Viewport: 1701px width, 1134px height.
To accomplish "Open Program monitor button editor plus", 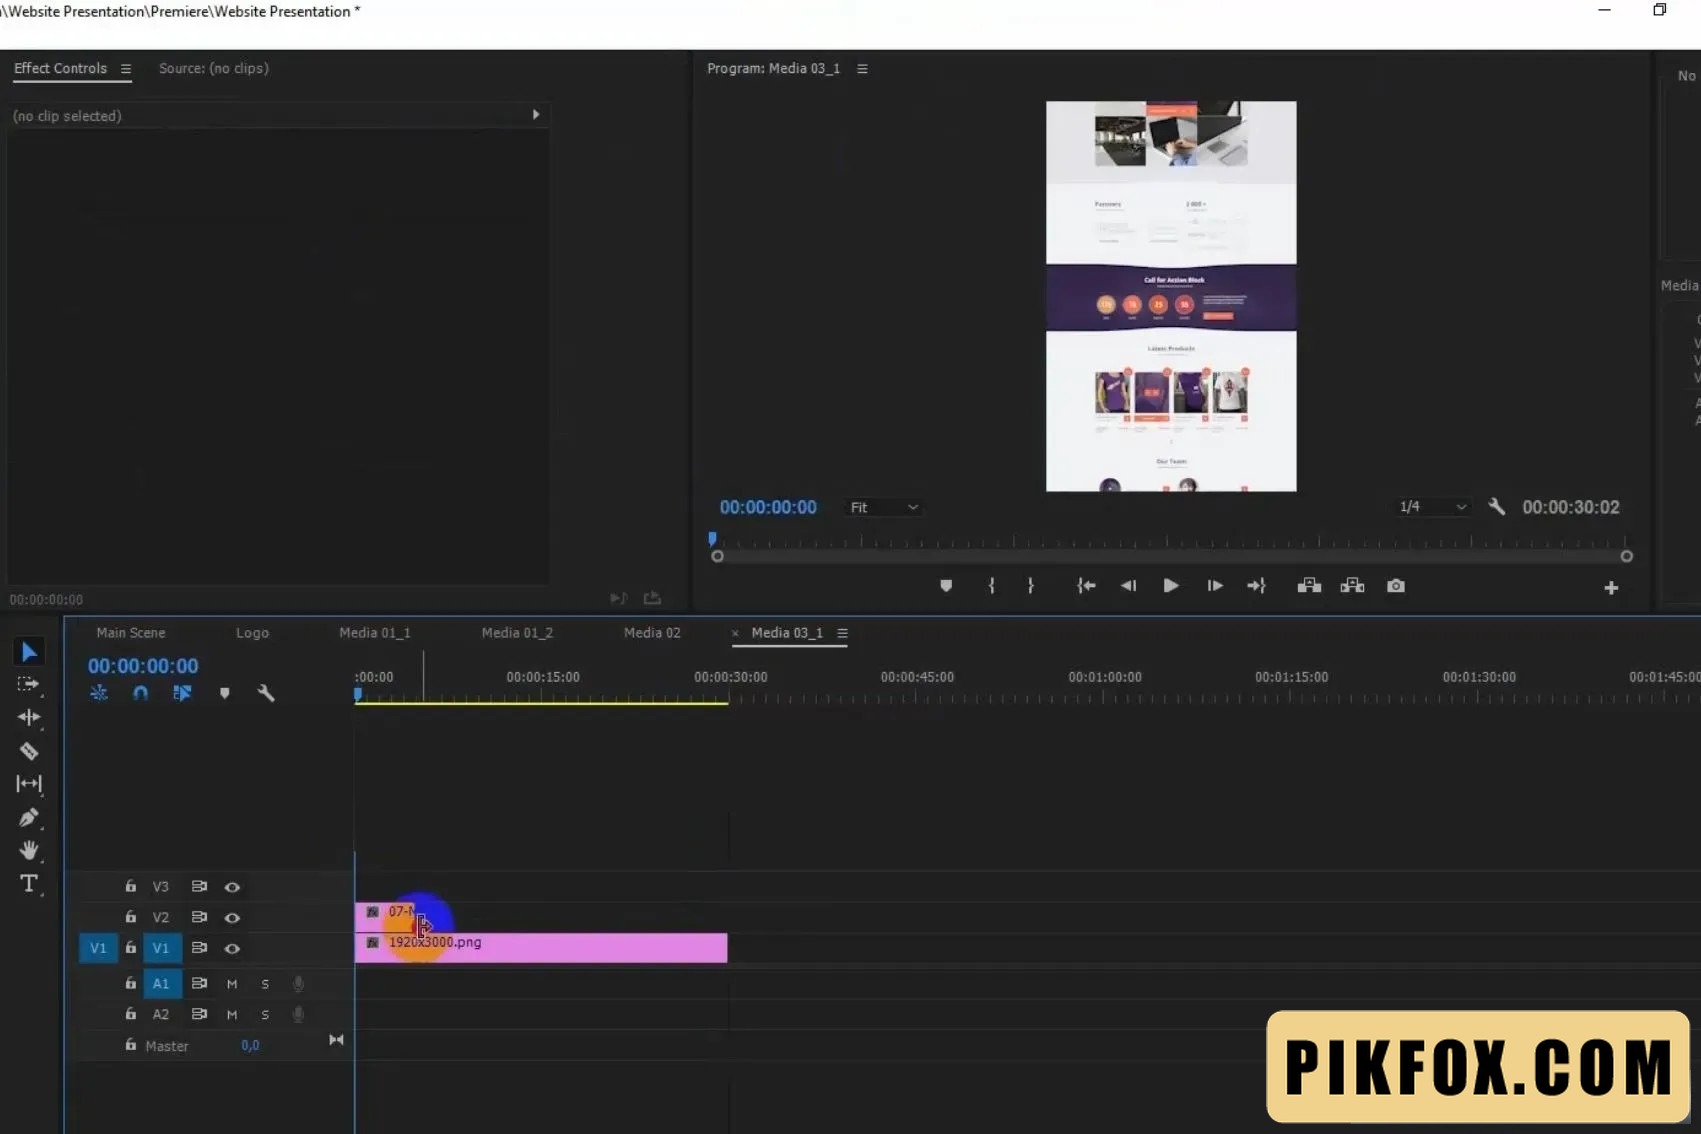I will pyautogui.click(x=1611, y=588).
